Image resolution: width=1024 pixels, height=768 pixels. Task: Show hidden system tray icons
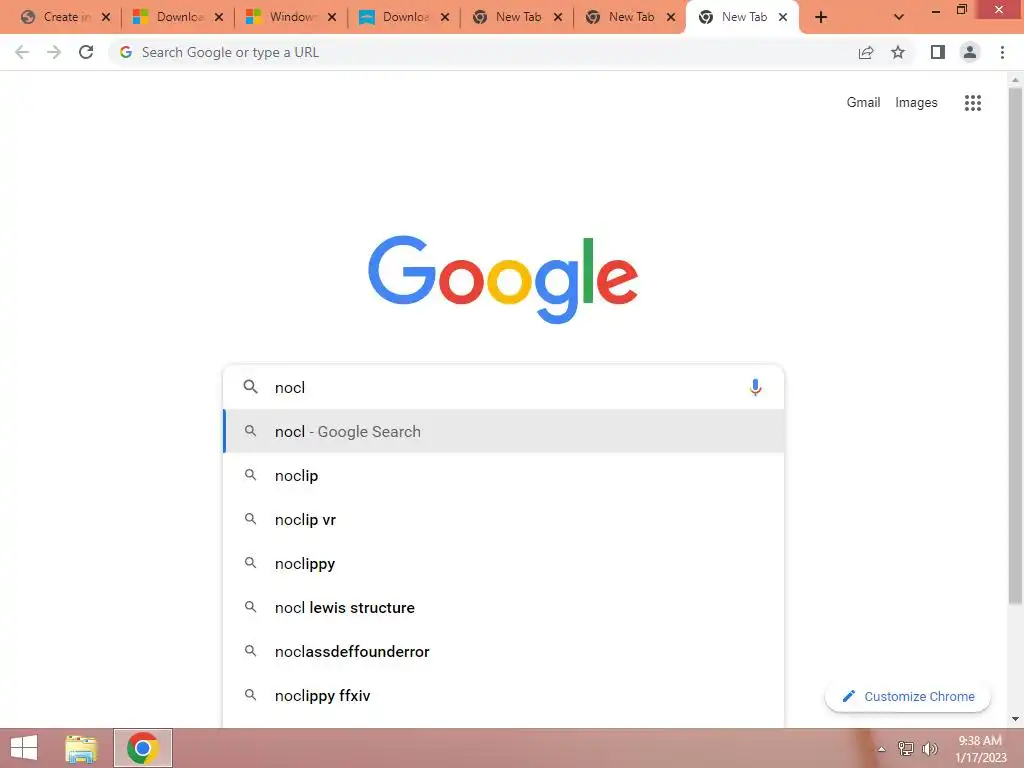click(x=881, y=749)
